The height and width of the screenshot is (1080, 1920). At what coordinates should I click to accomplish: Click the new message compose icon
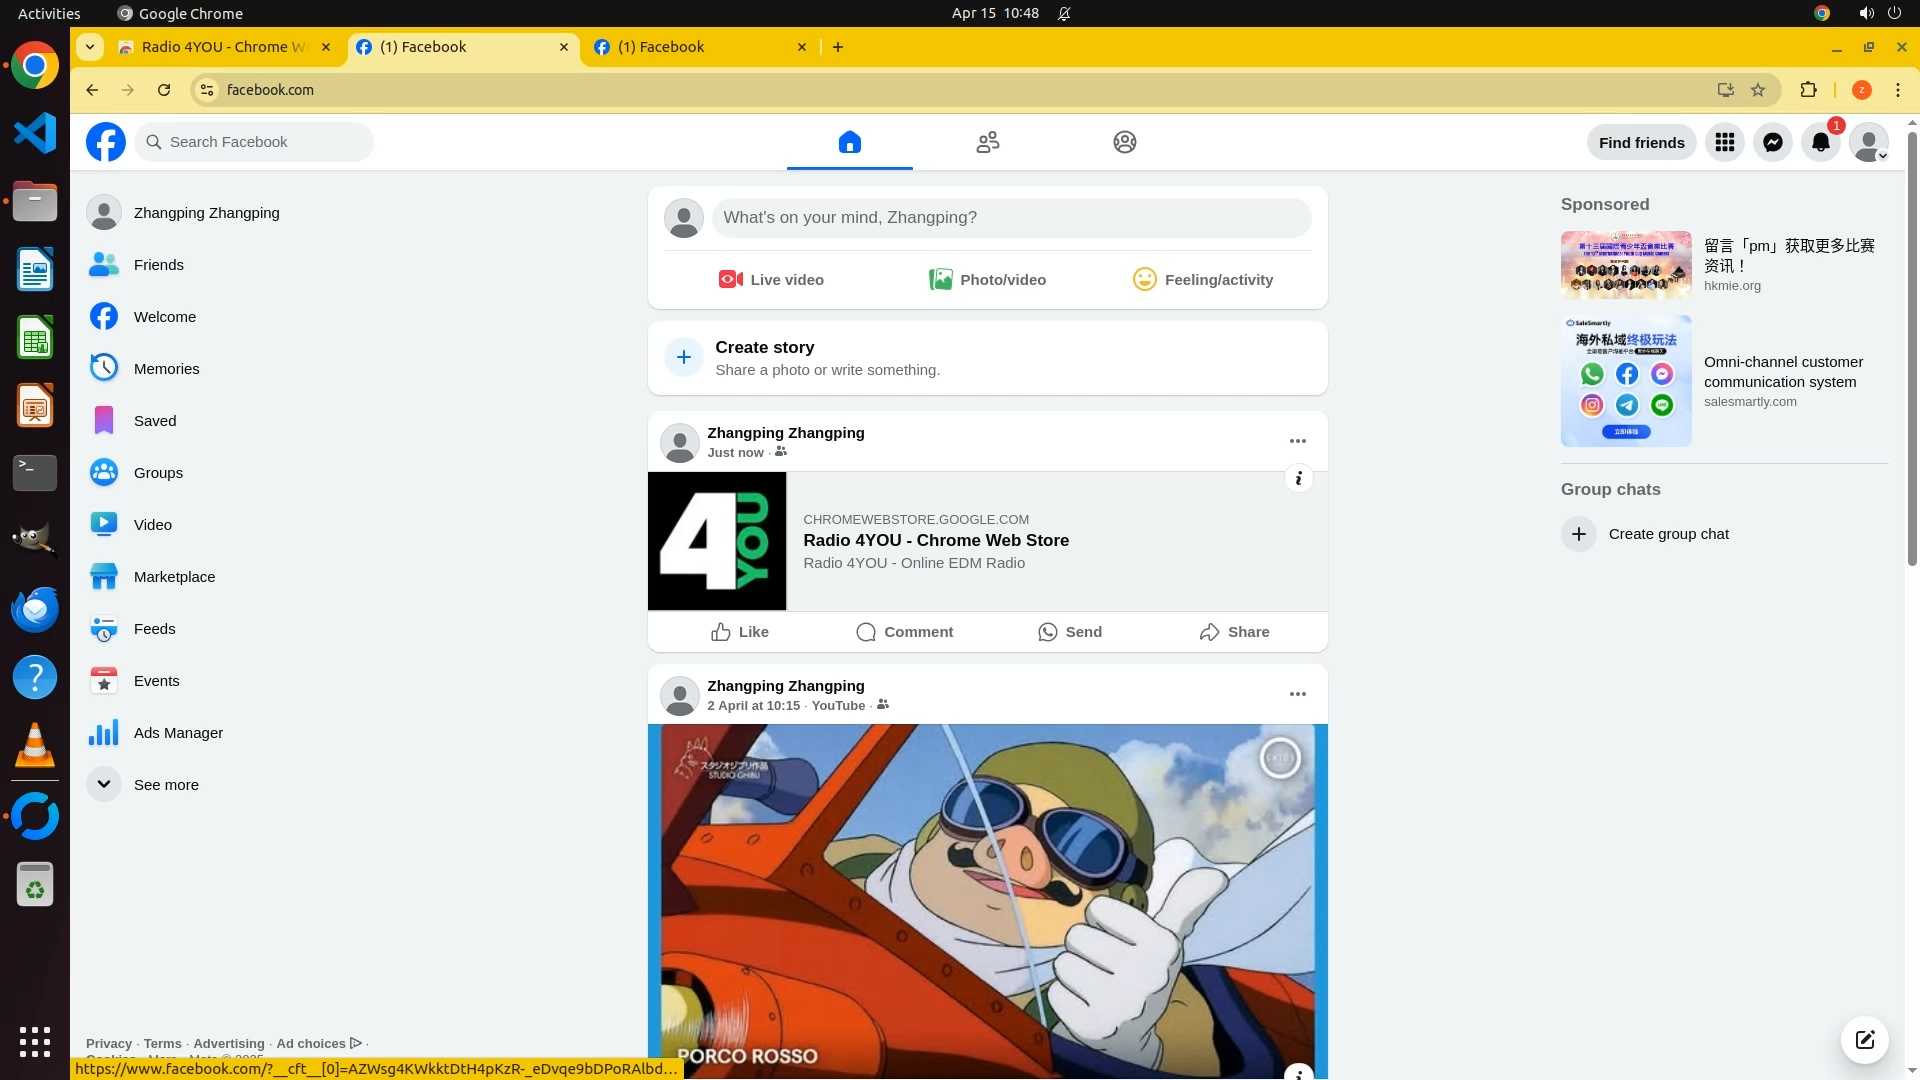(x=1864, y=1039)
